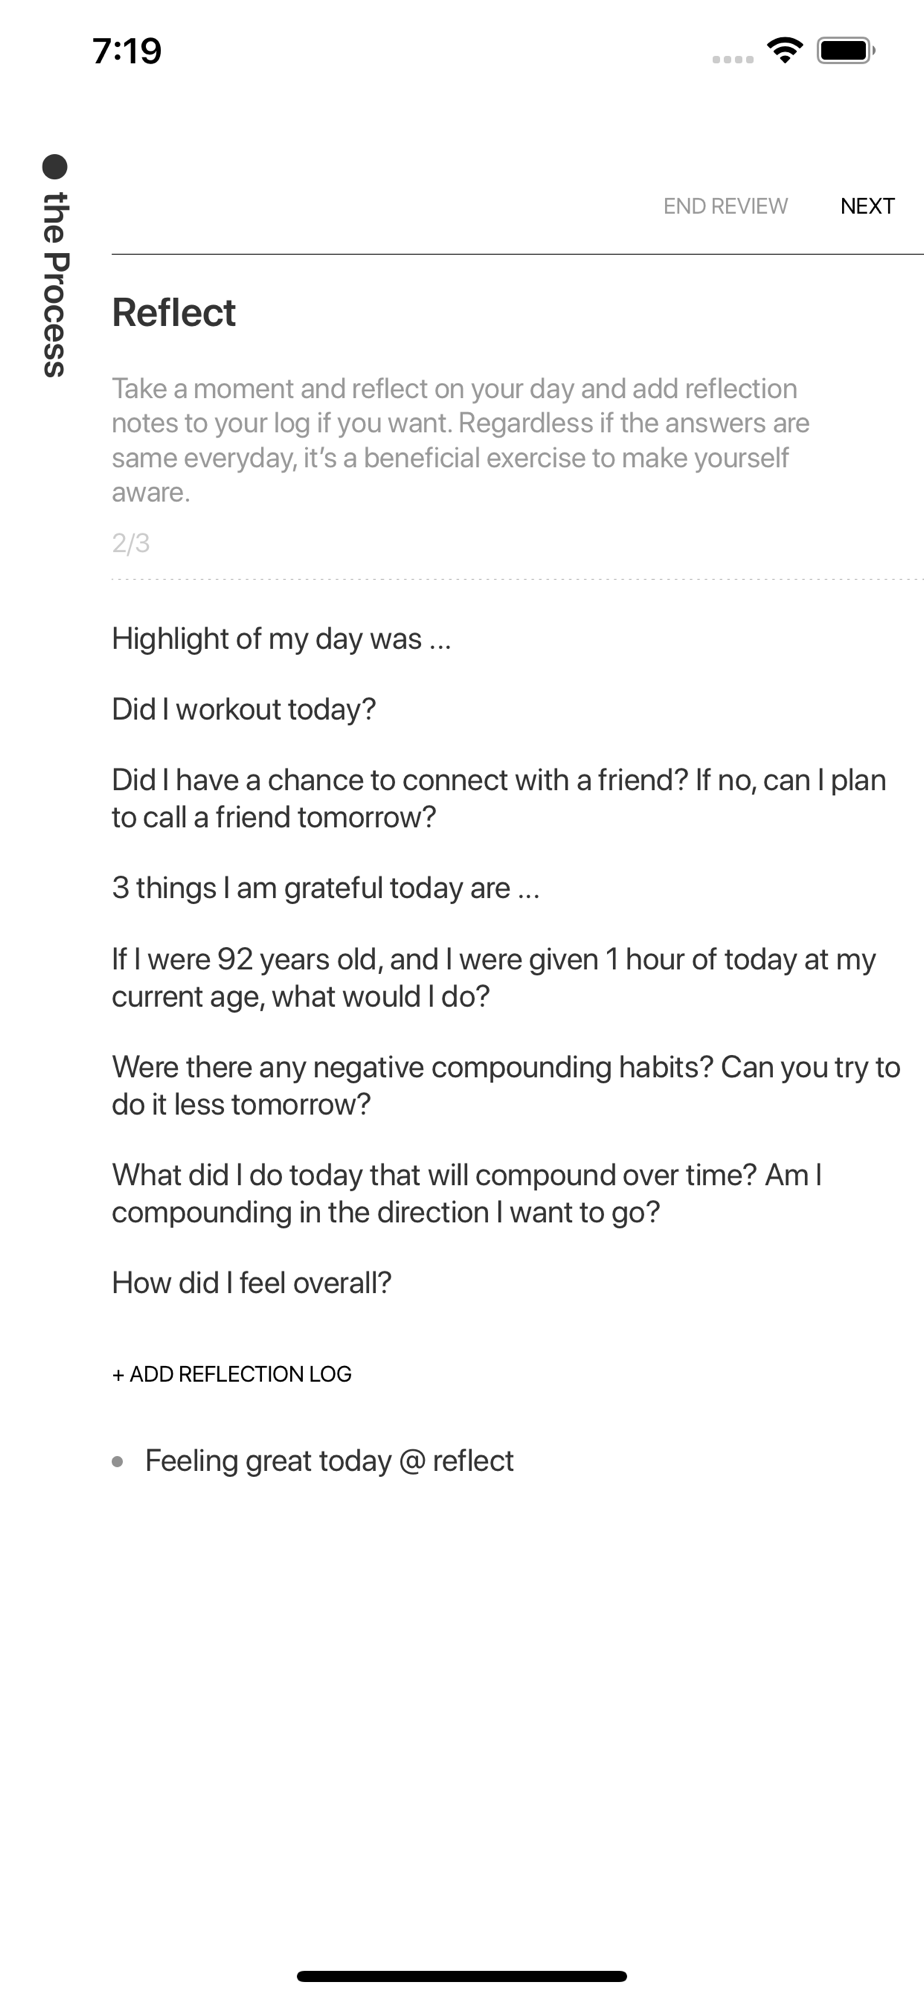Image resolution: width=924 pixels, height=2000 pixels.
Task: Click END REVIEW
Action: [726, 206]
